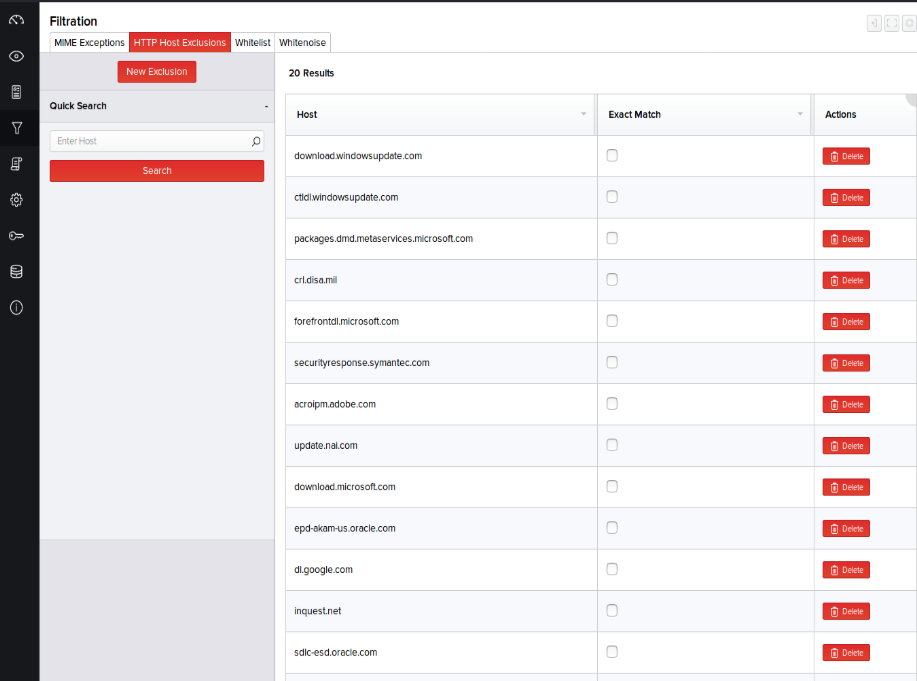This screenshot has width=917, height=681.
Task: Enable Exact Match for crl.disa.mil
Action: point(612,279)
